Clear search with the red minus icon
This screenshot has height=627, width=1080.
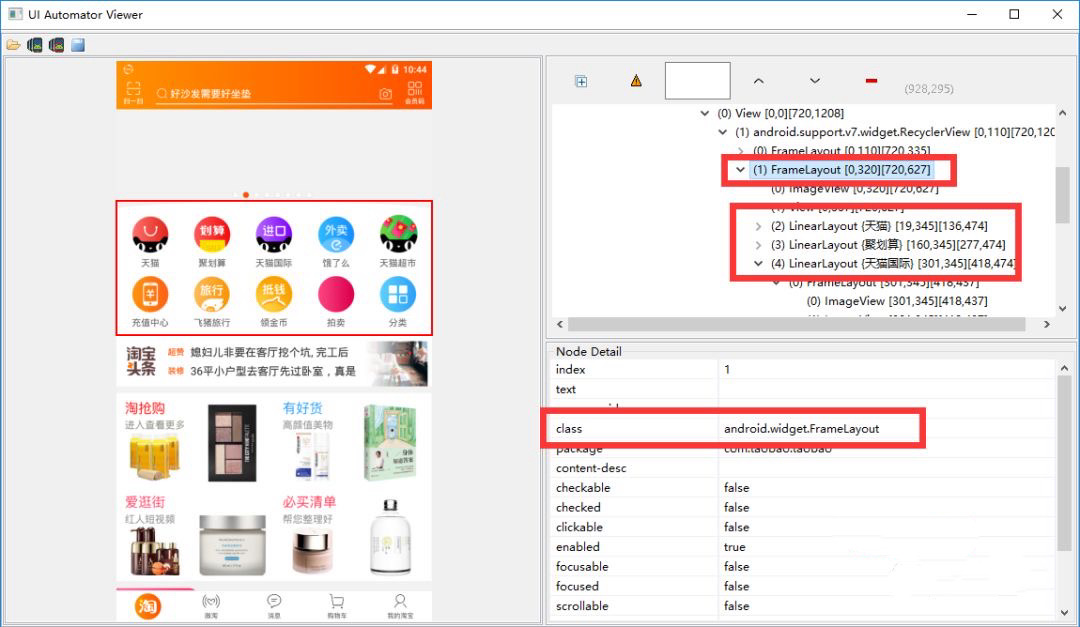pyautogui.click(x=871, y=81)
